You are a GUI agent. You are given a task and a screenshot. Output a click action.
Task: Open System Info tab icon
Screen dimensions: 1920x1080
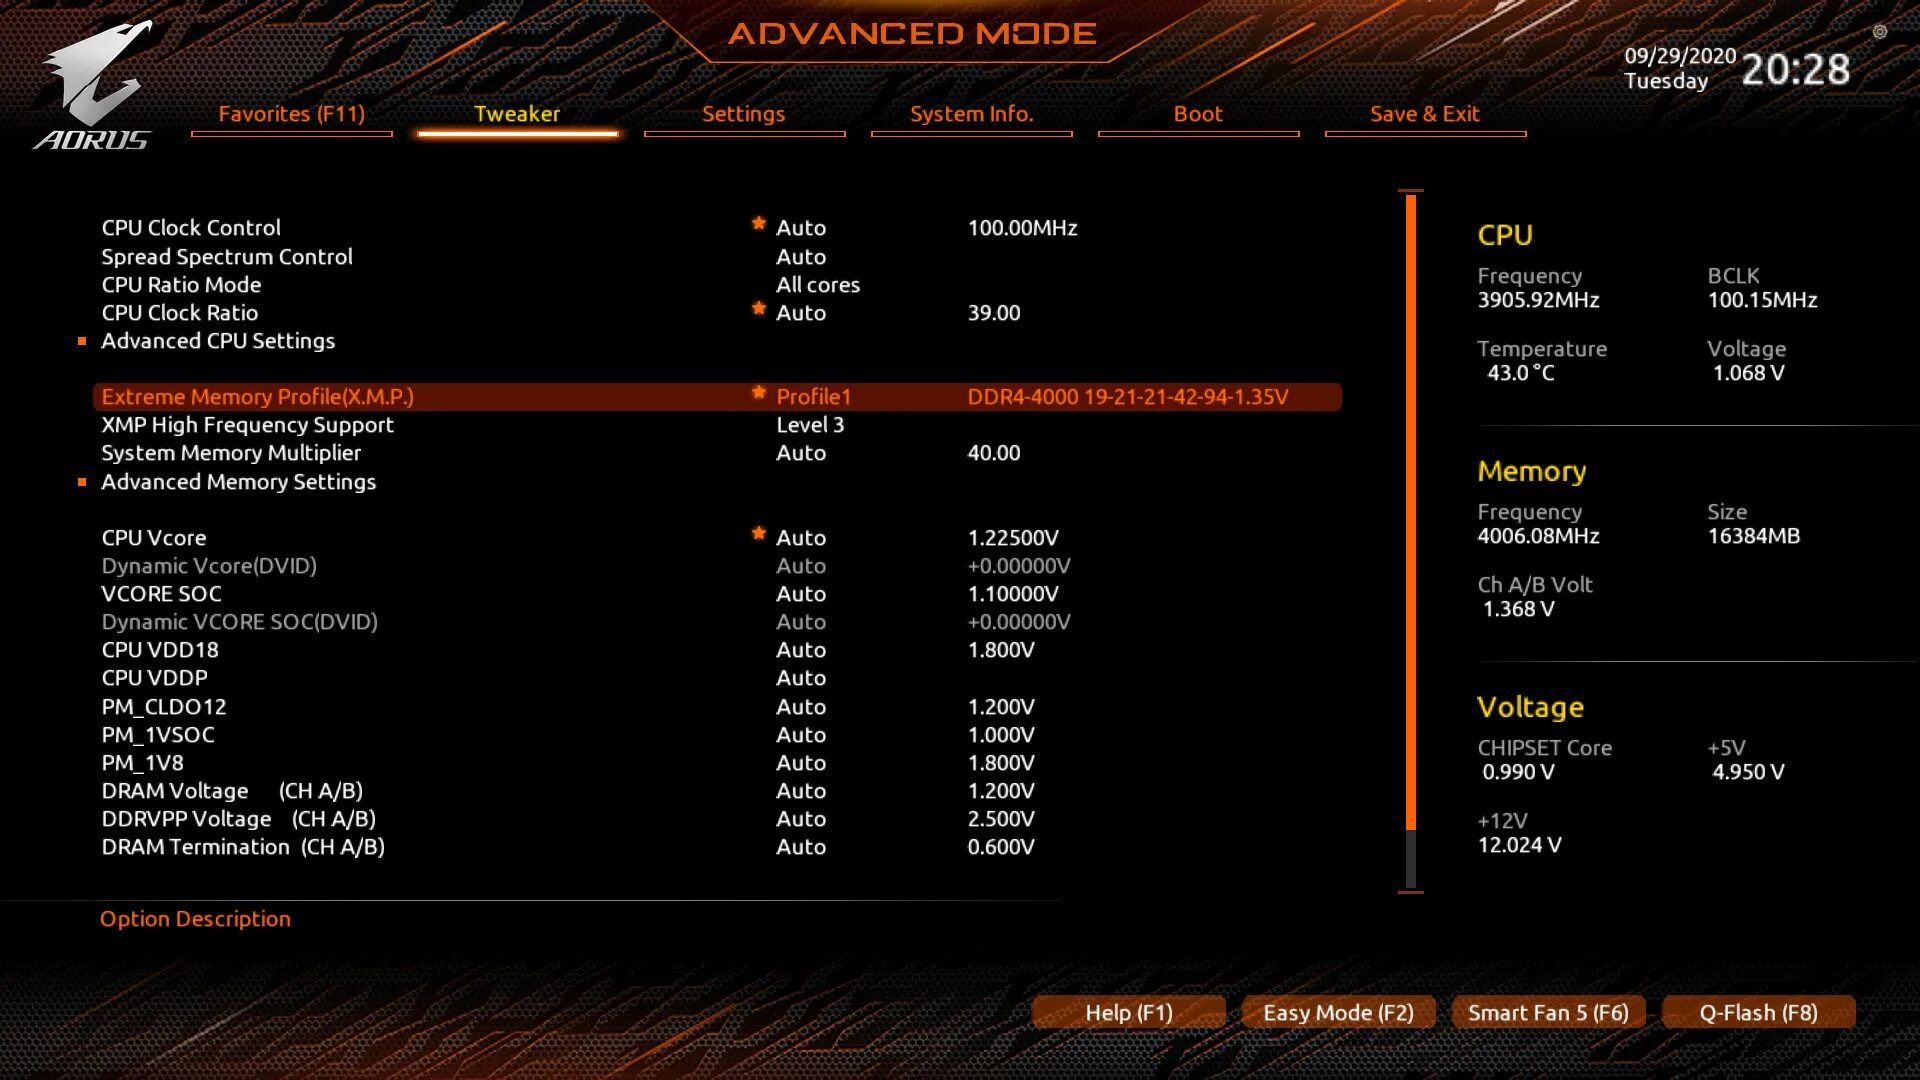tap(972, 113)
